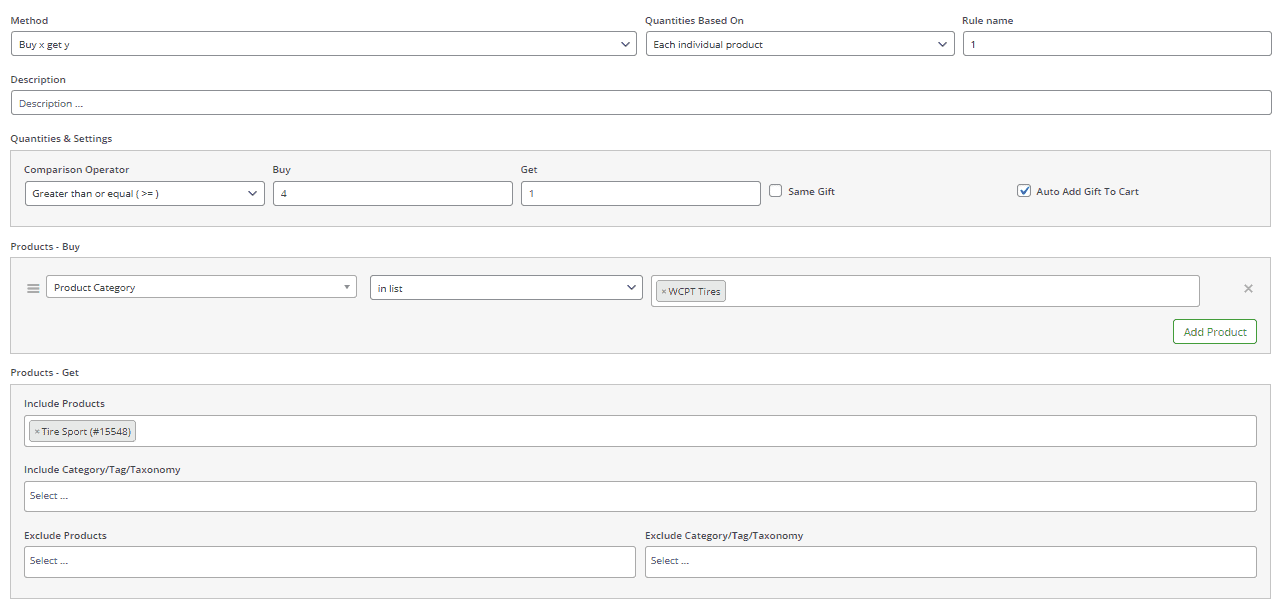Remove the WCPT Tires tag

(x=663, y=292)
